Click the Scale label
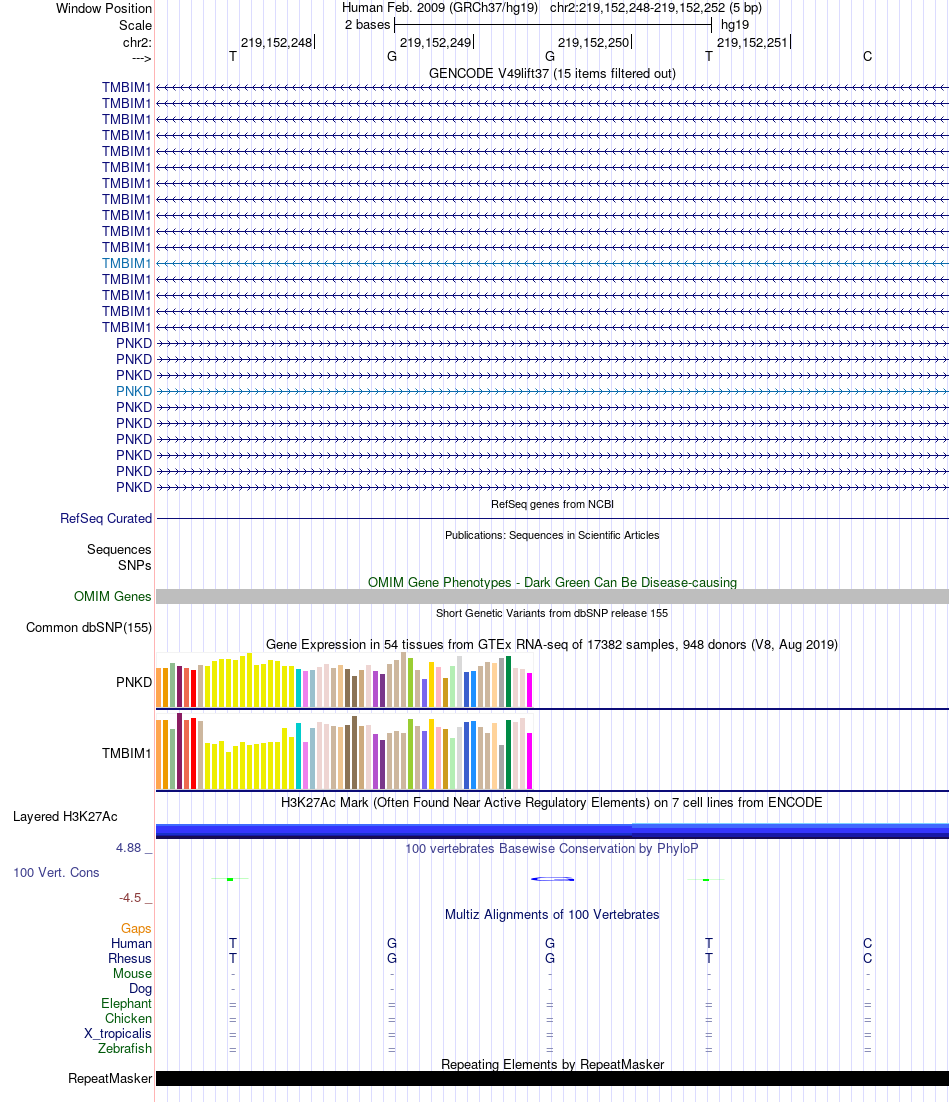This screenshot has width=950, height=1102. (x=136, y=25)
